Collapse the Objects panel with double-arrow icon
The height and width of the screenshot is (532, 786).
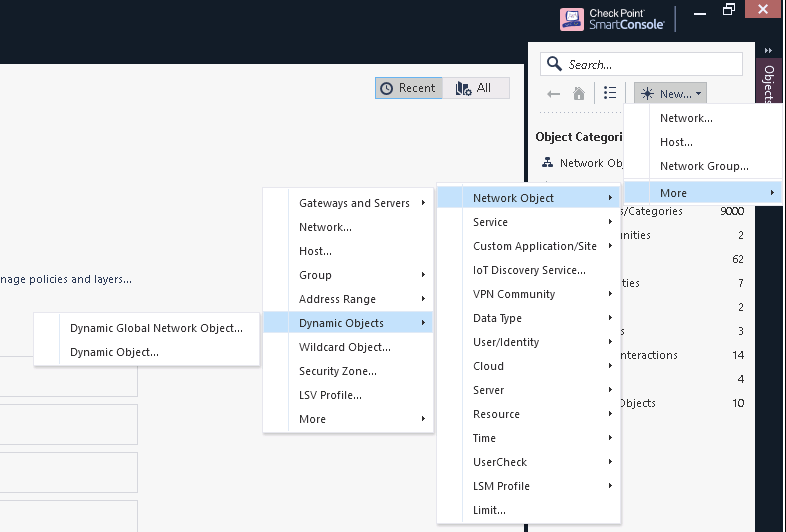tap(768, 51)
